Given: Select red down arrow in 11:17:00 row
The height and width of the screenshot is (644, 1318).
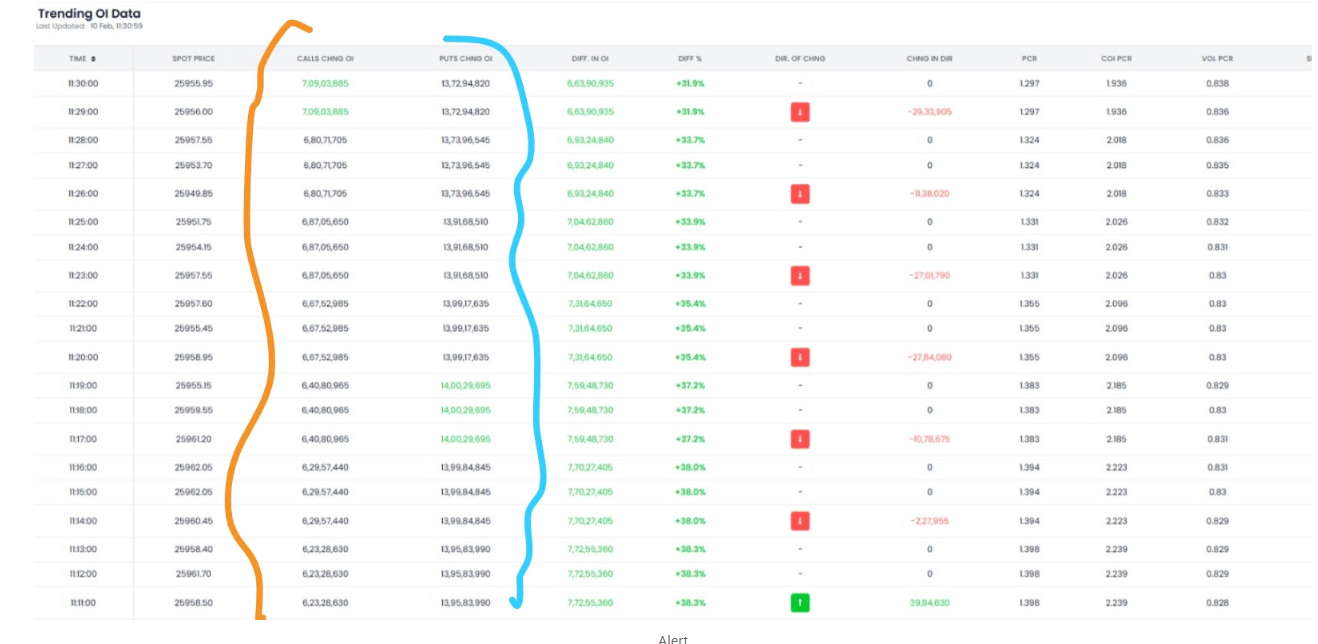Looking at the screenshot, I should 799,439.
